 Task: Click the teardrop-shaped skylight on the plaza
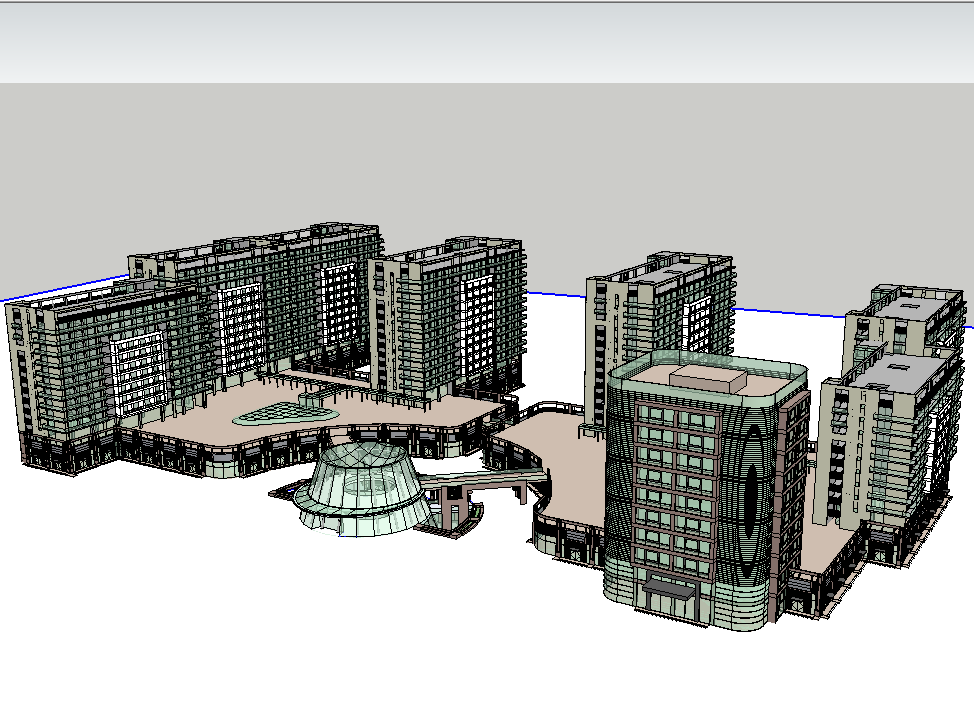click(285, 413)
